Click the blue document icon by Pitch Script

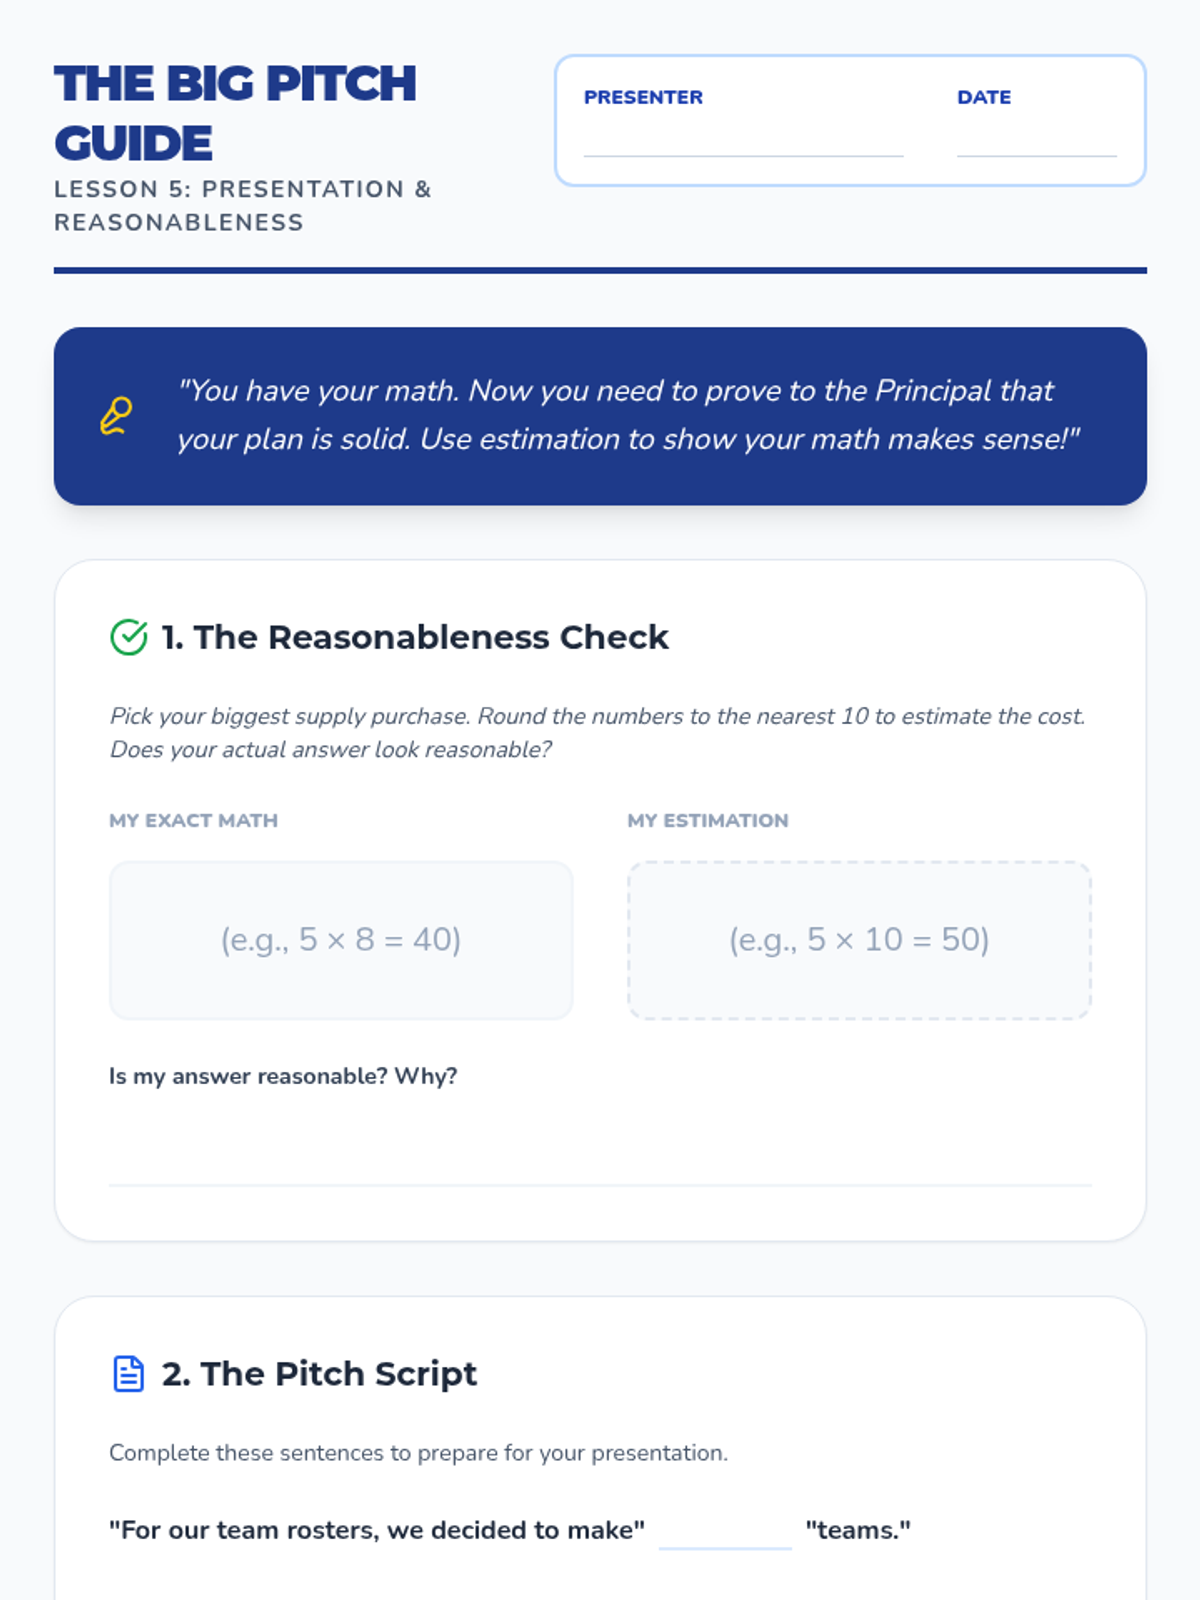point(129,1374)
